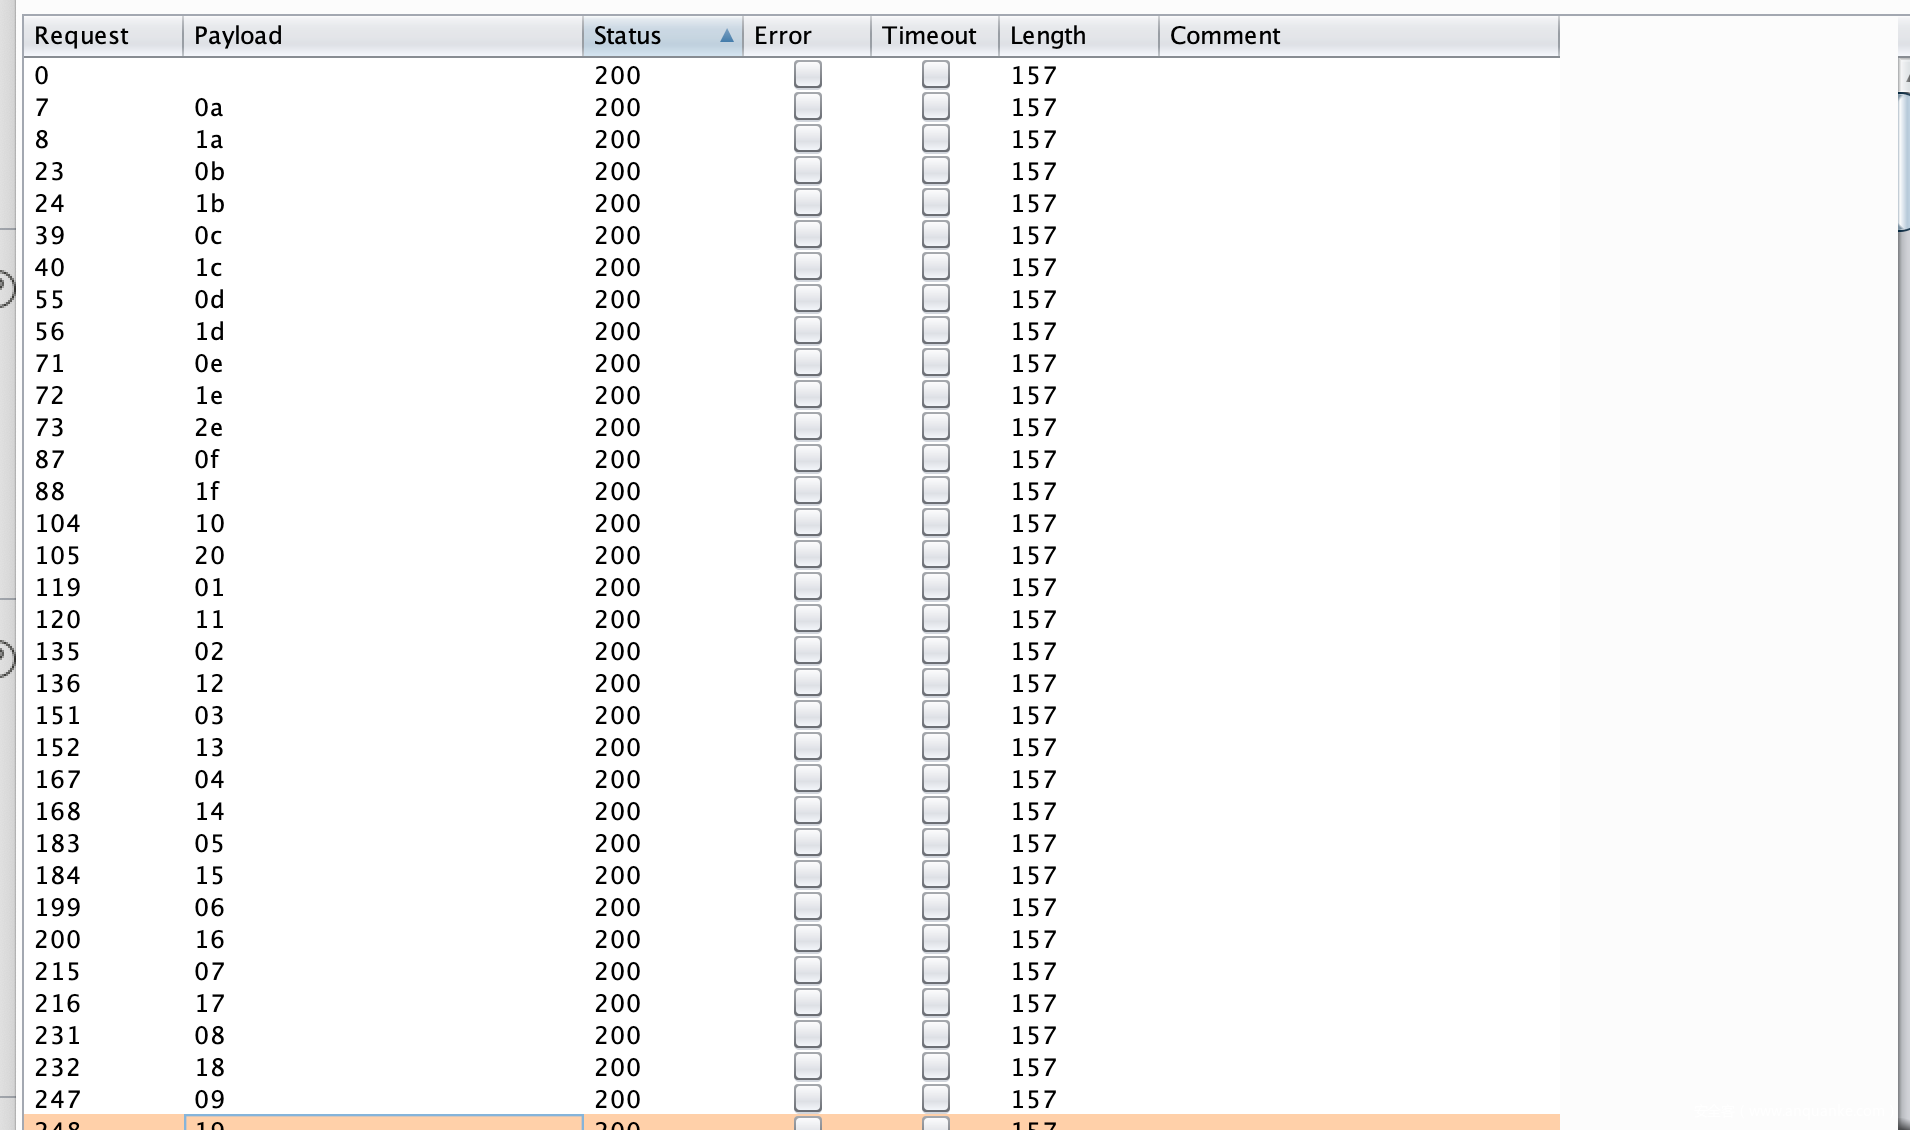Click the Timeout column header
1910x1130 pixels.
coord(934,37)
